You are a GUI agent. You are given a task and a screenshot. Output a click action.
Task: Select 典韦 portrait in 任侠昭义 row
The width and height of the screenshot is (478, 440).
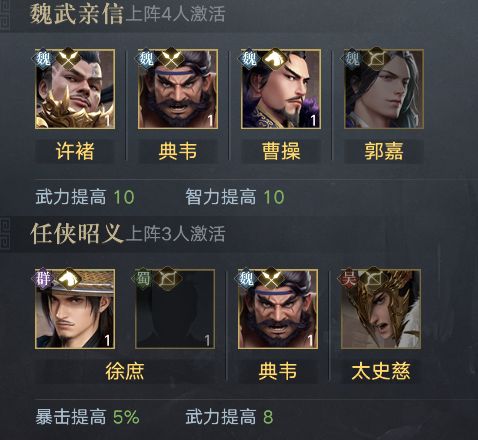(x=278, y=309)
